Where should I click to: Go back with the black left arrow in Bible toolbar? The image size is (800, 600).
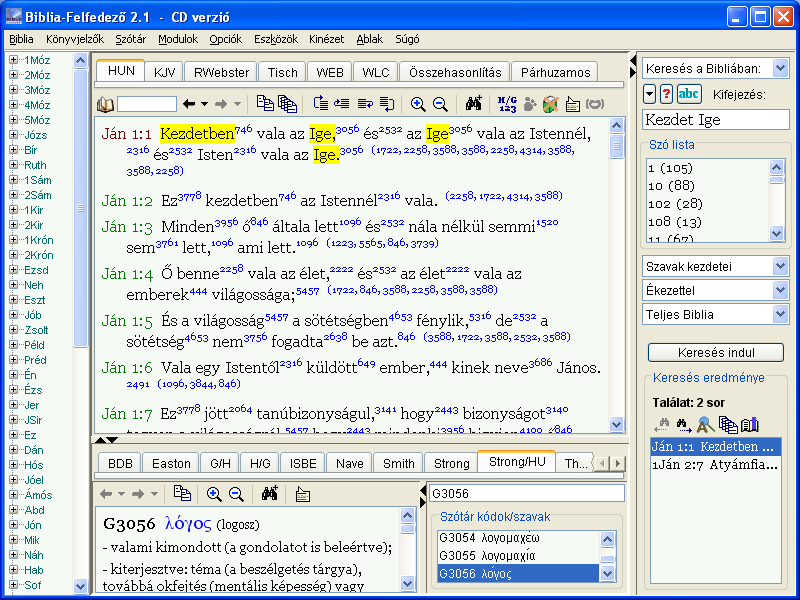point(189,104)
